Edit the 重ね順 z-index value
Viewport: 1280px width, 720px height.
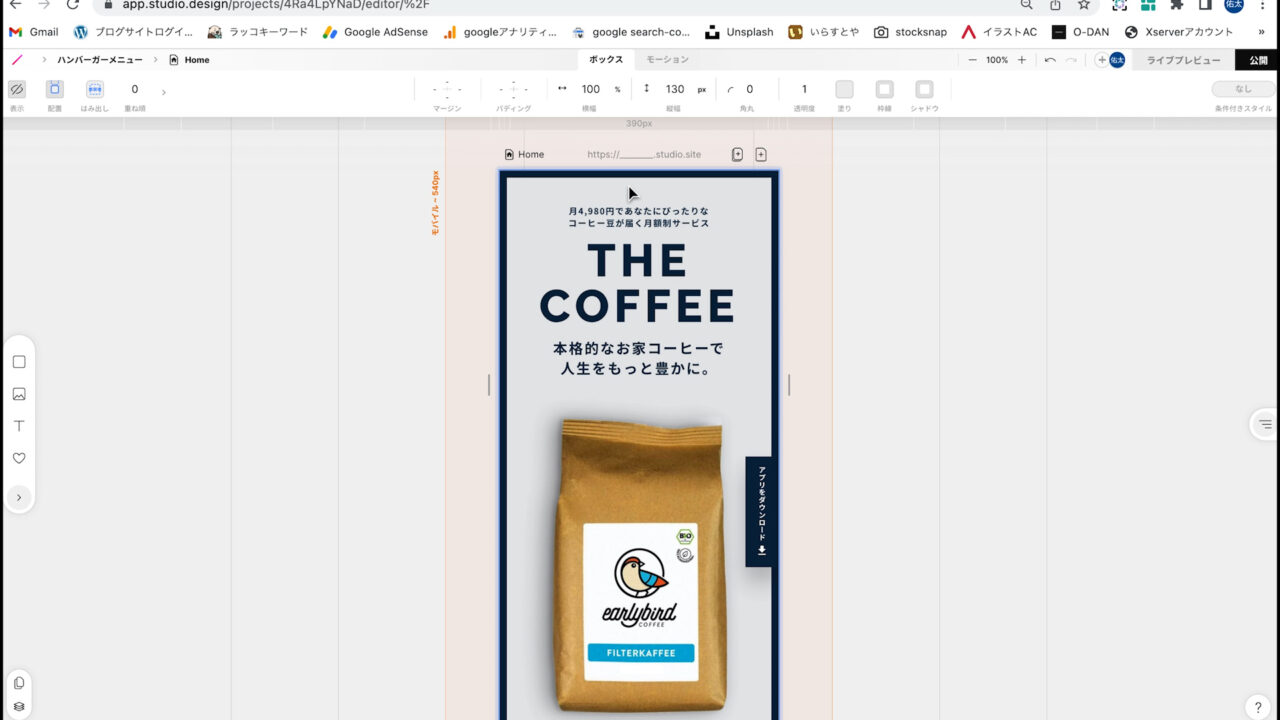(135, 89)
